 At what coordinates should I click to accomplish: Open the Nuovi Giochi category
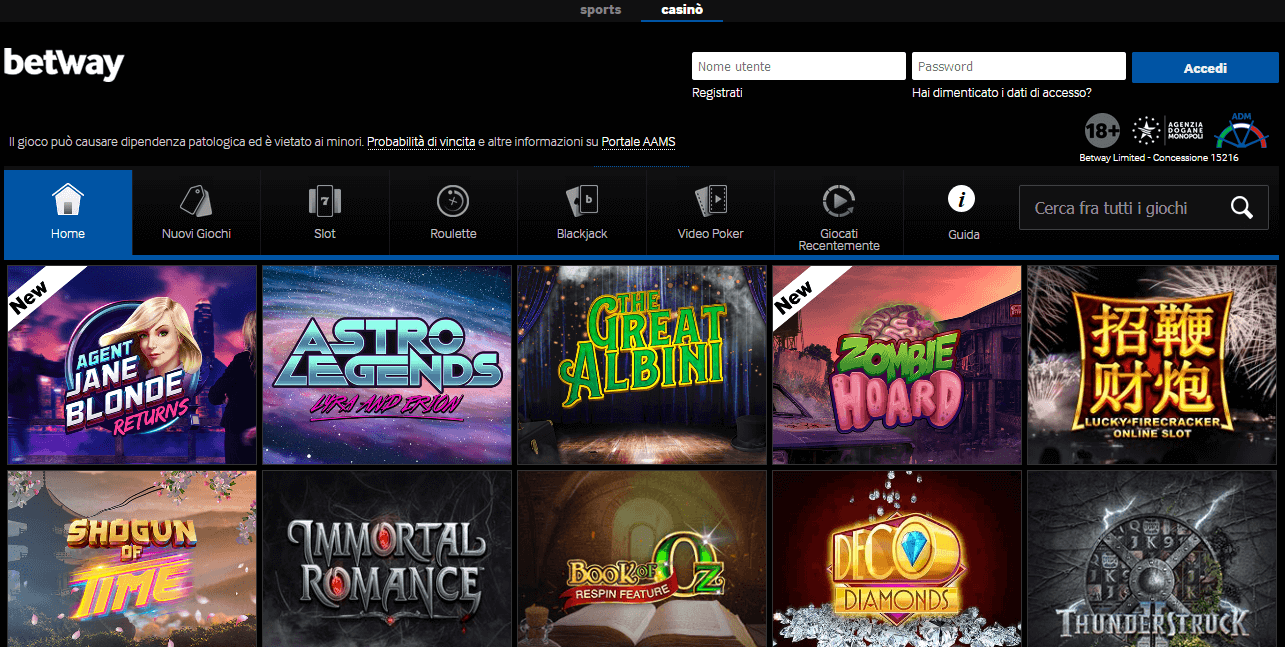click(196, 234)
